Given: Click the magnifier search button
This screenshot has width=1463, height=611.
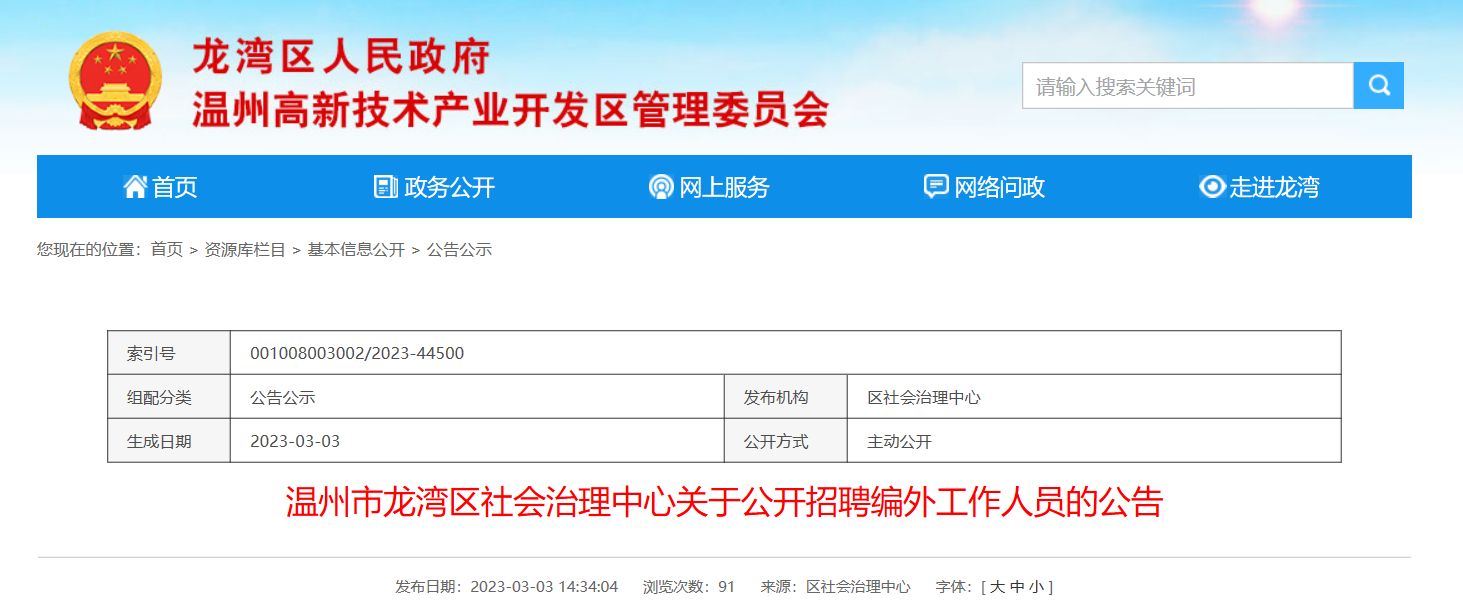Looking at the screenshot, I should [x=1378, y=86].
